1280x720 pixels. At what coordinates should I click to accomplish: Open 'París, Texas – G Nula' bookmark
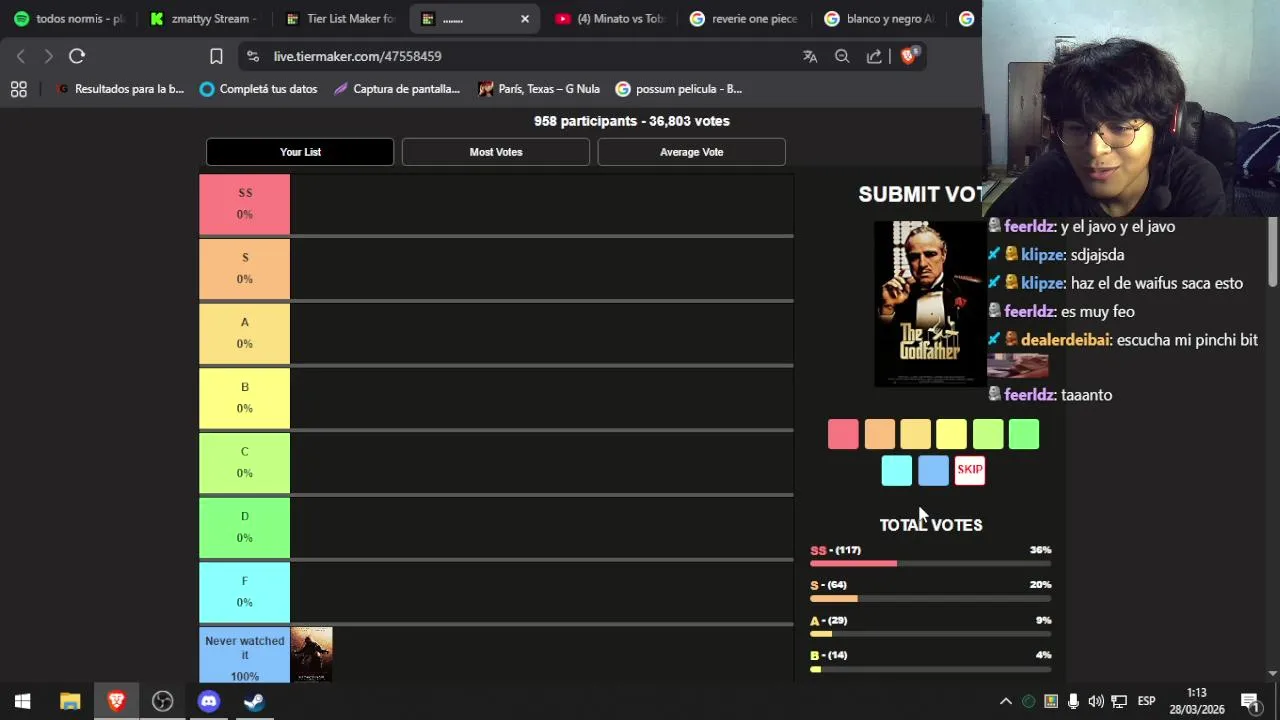(539, 89)
